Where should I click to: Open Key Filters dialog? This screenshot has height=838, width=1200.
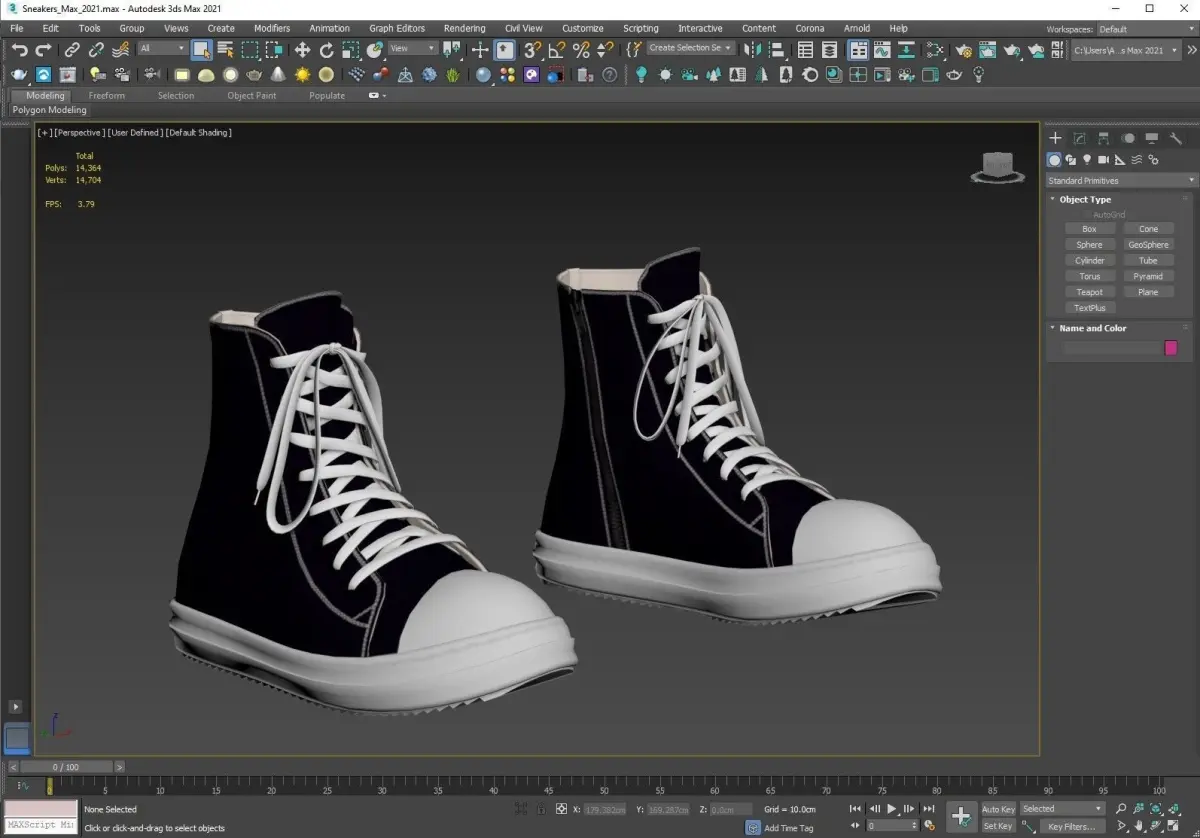pyautogui.click(x=1070, y=827)
